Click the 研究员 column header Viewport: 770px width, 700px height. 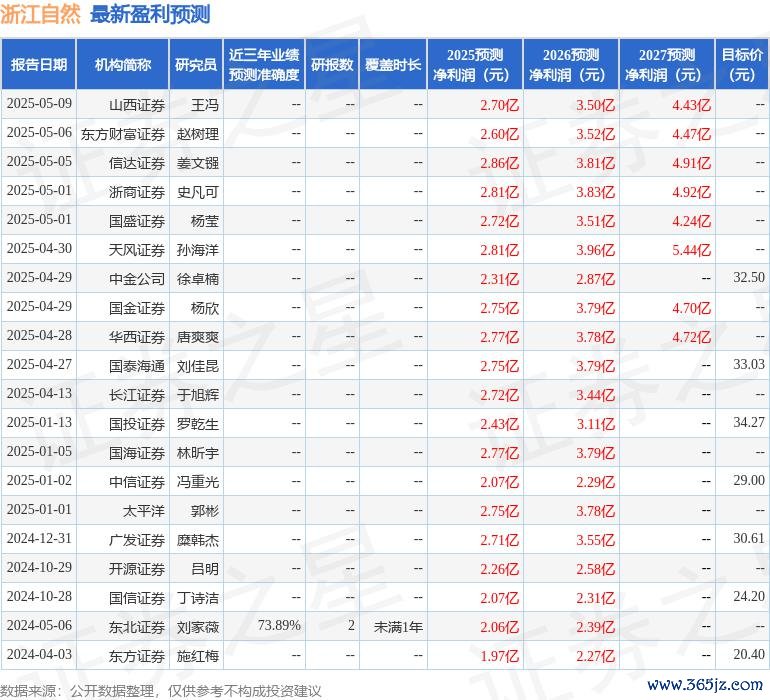(195, 65)
